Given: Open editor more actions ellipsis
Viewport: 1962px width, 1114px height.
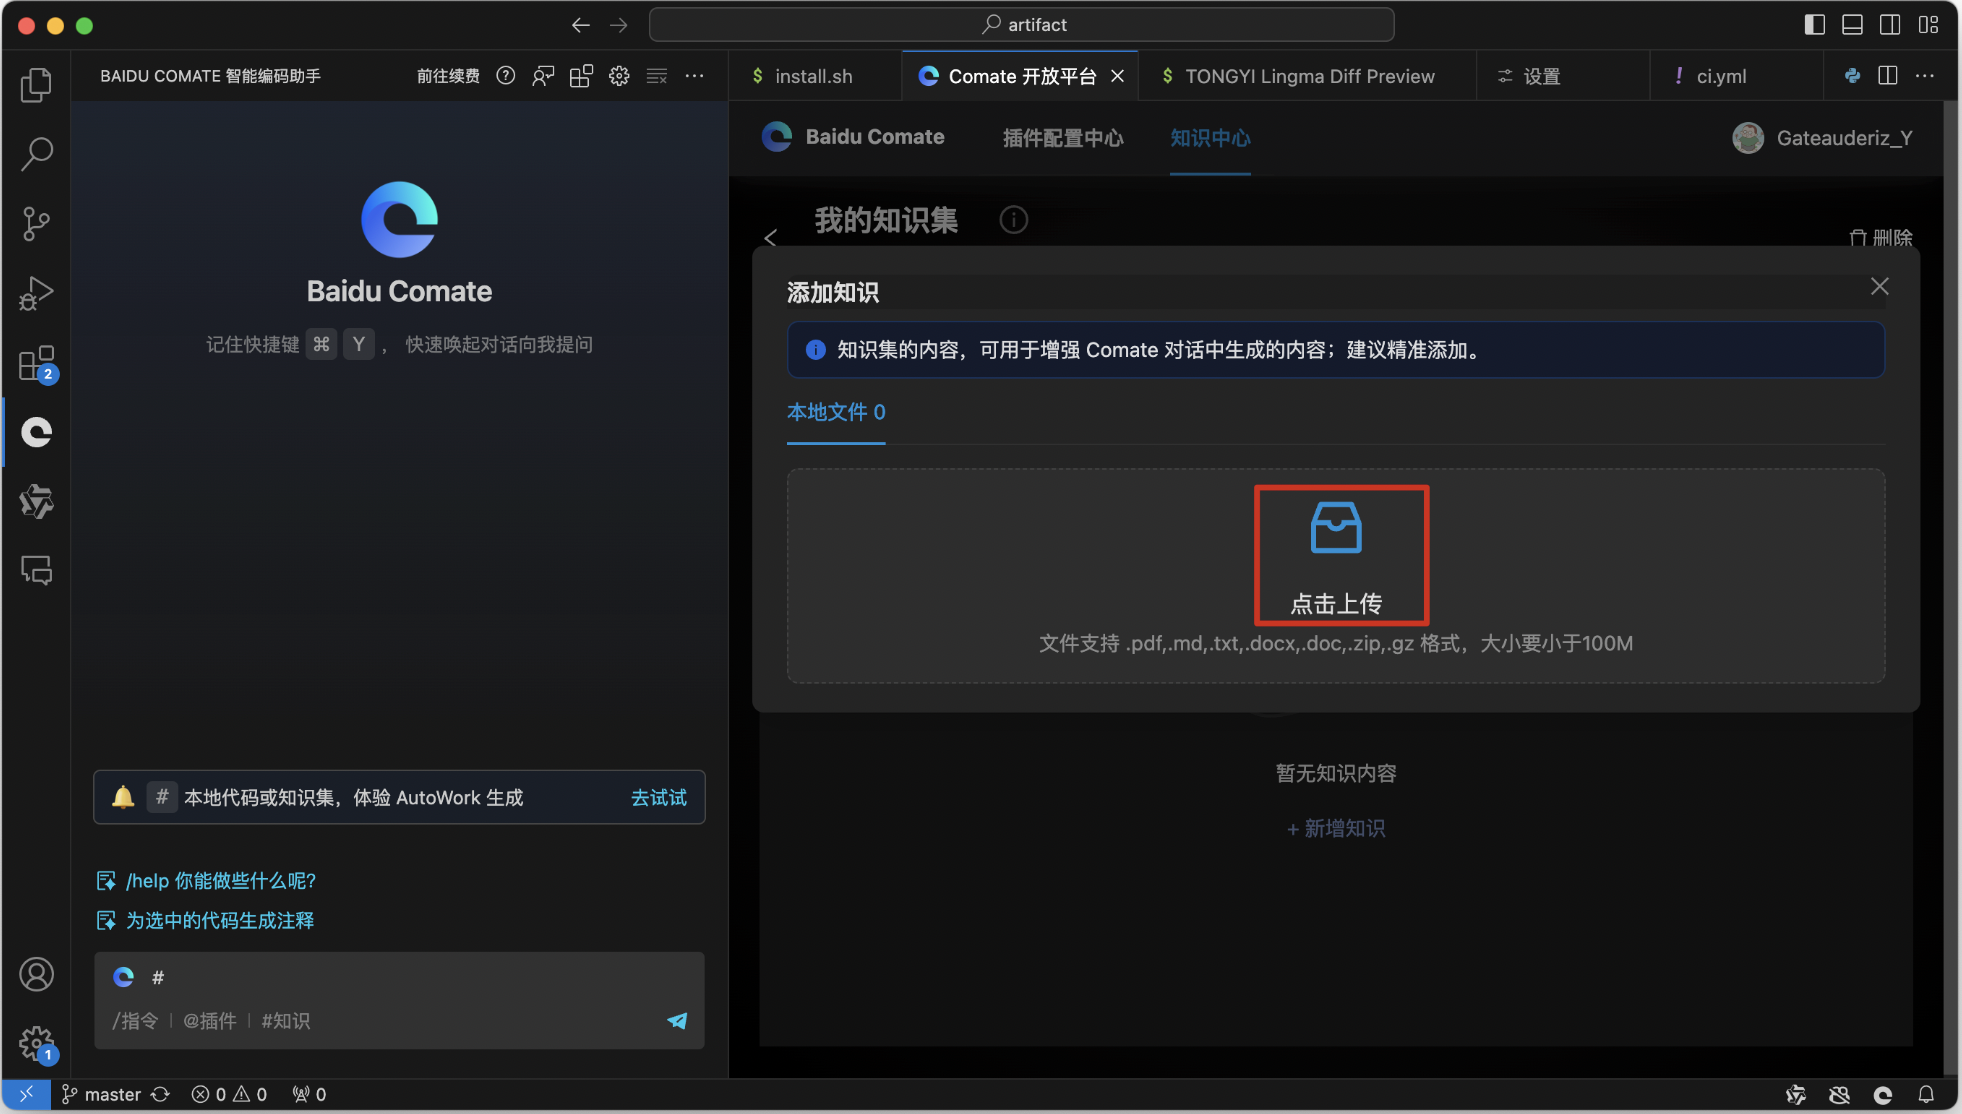Looking at the screenshot, I should click(x=1925, y=76).
